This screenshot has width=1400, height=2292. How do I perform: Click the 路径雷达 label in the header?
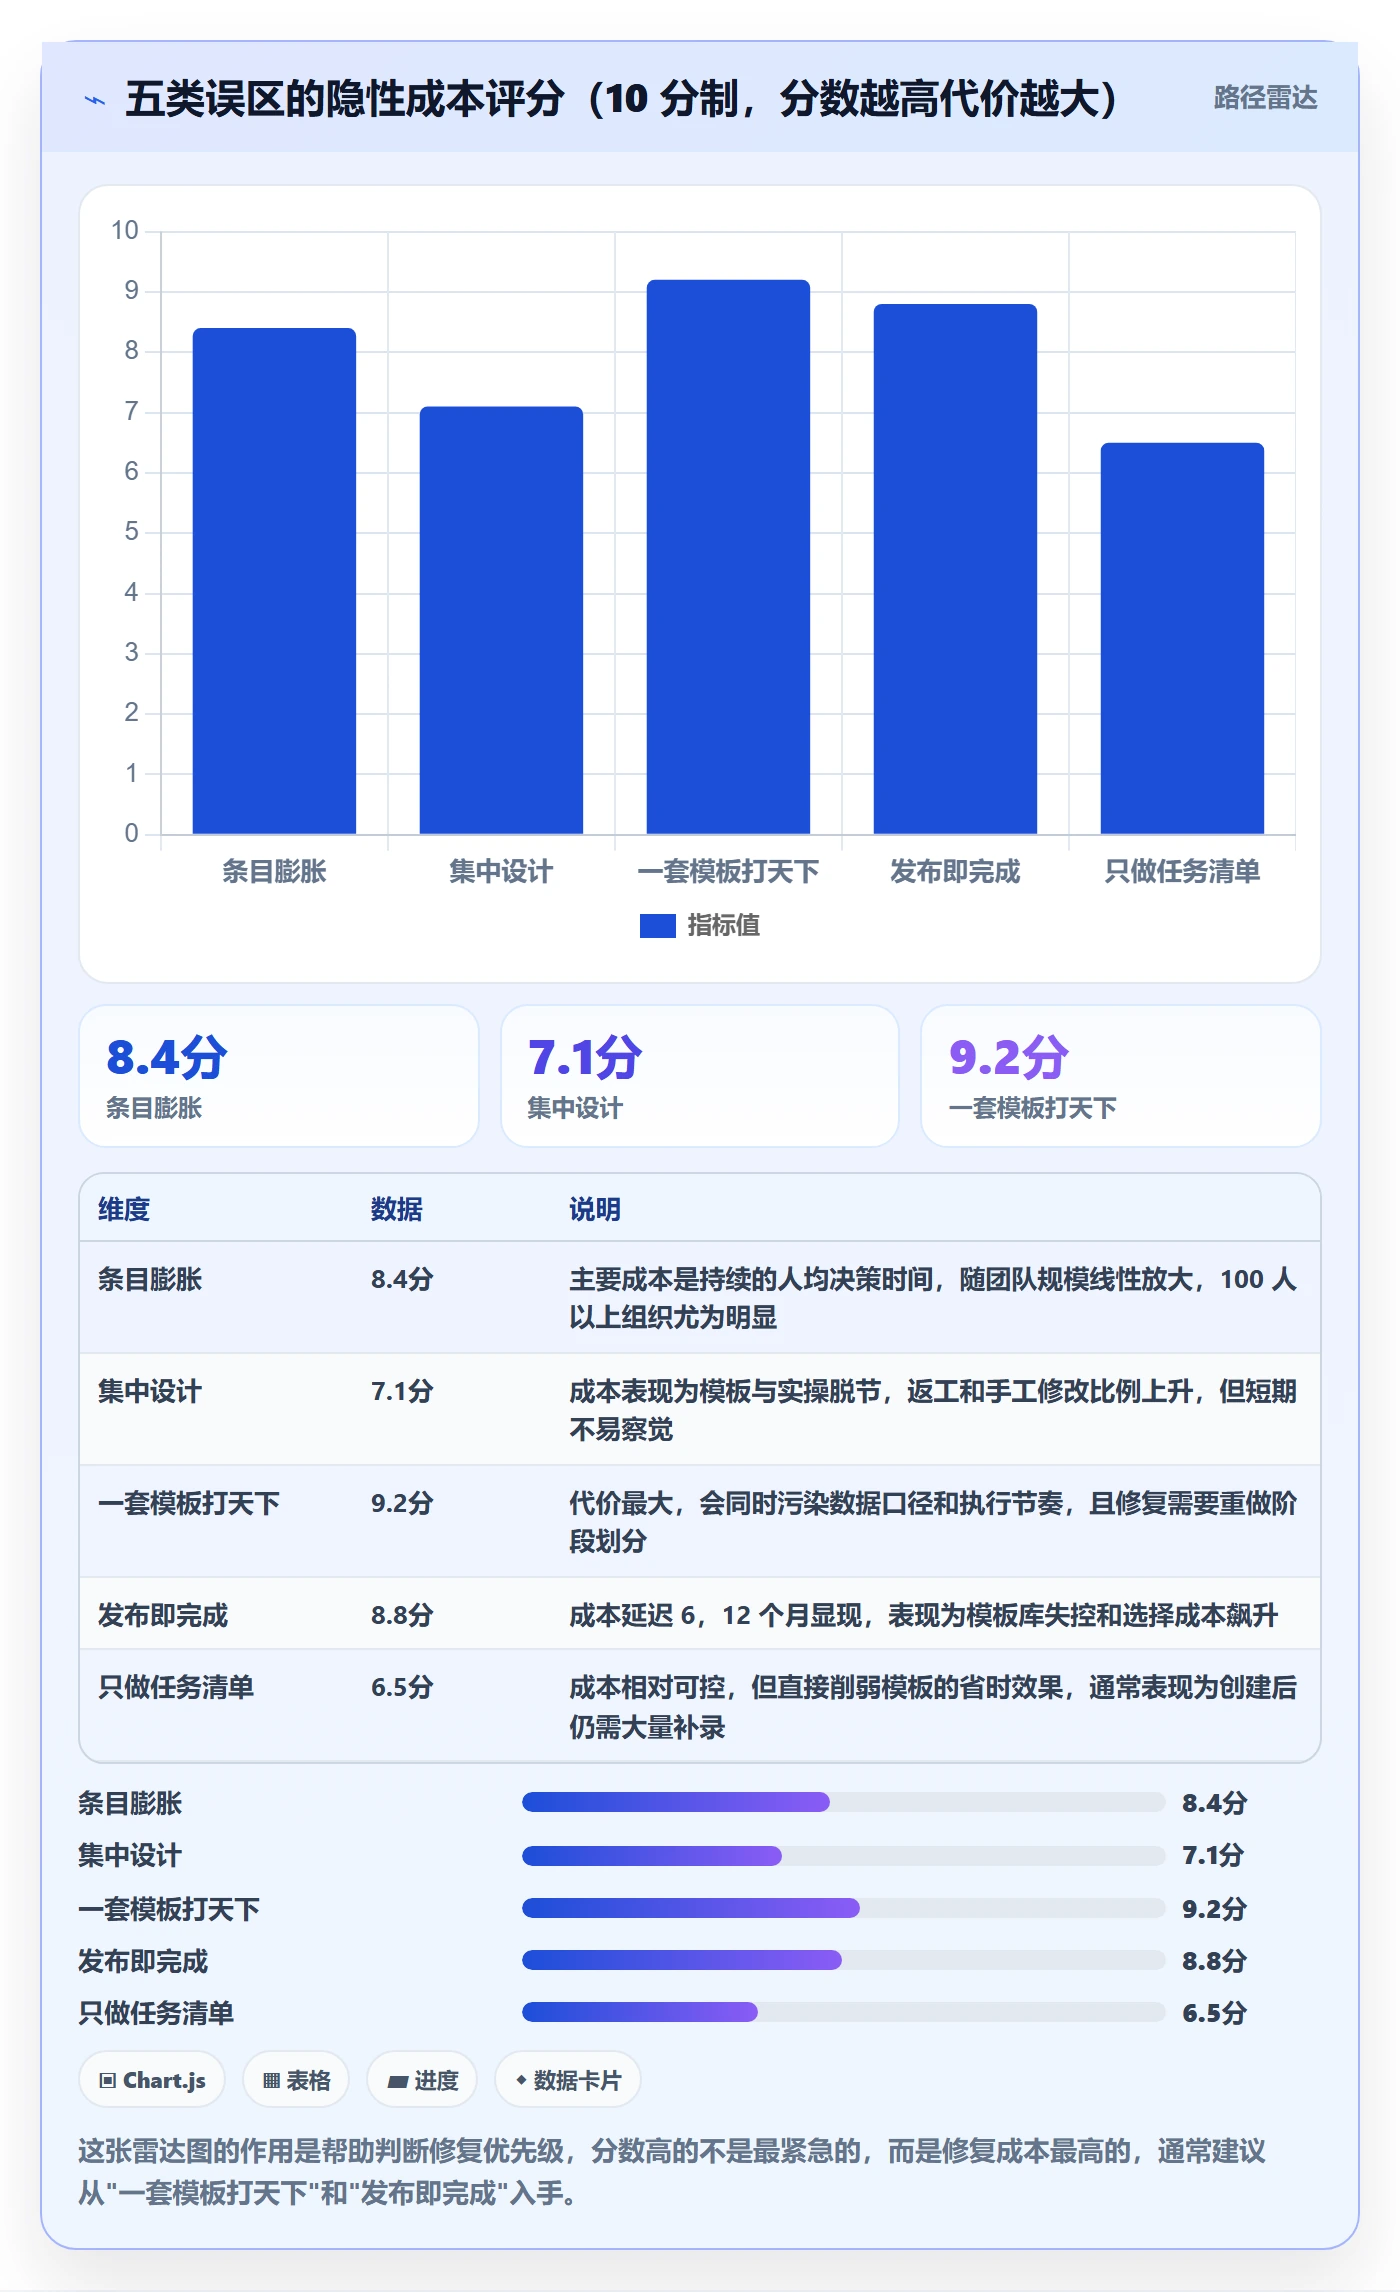coord(1265,98)
